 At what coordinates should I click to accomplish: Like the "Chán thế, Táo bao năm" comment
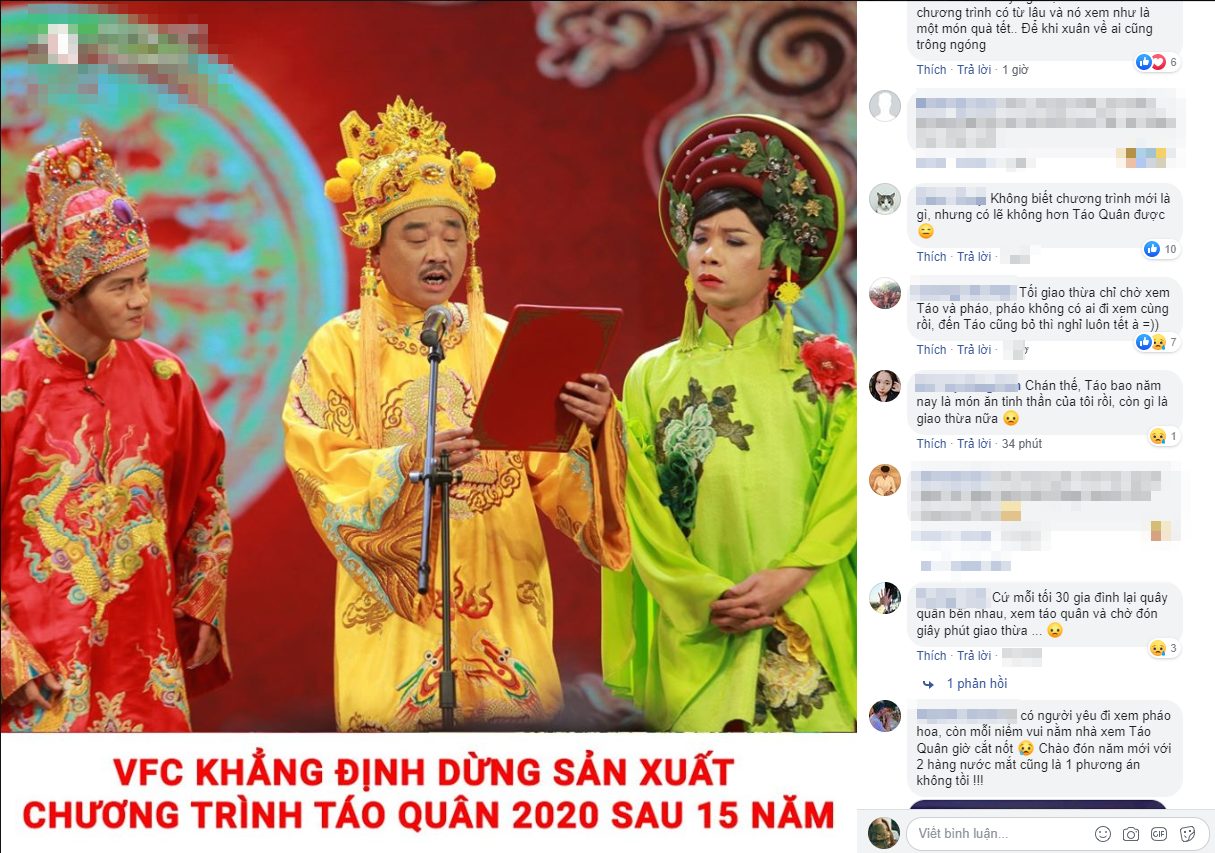pos(931,444)
